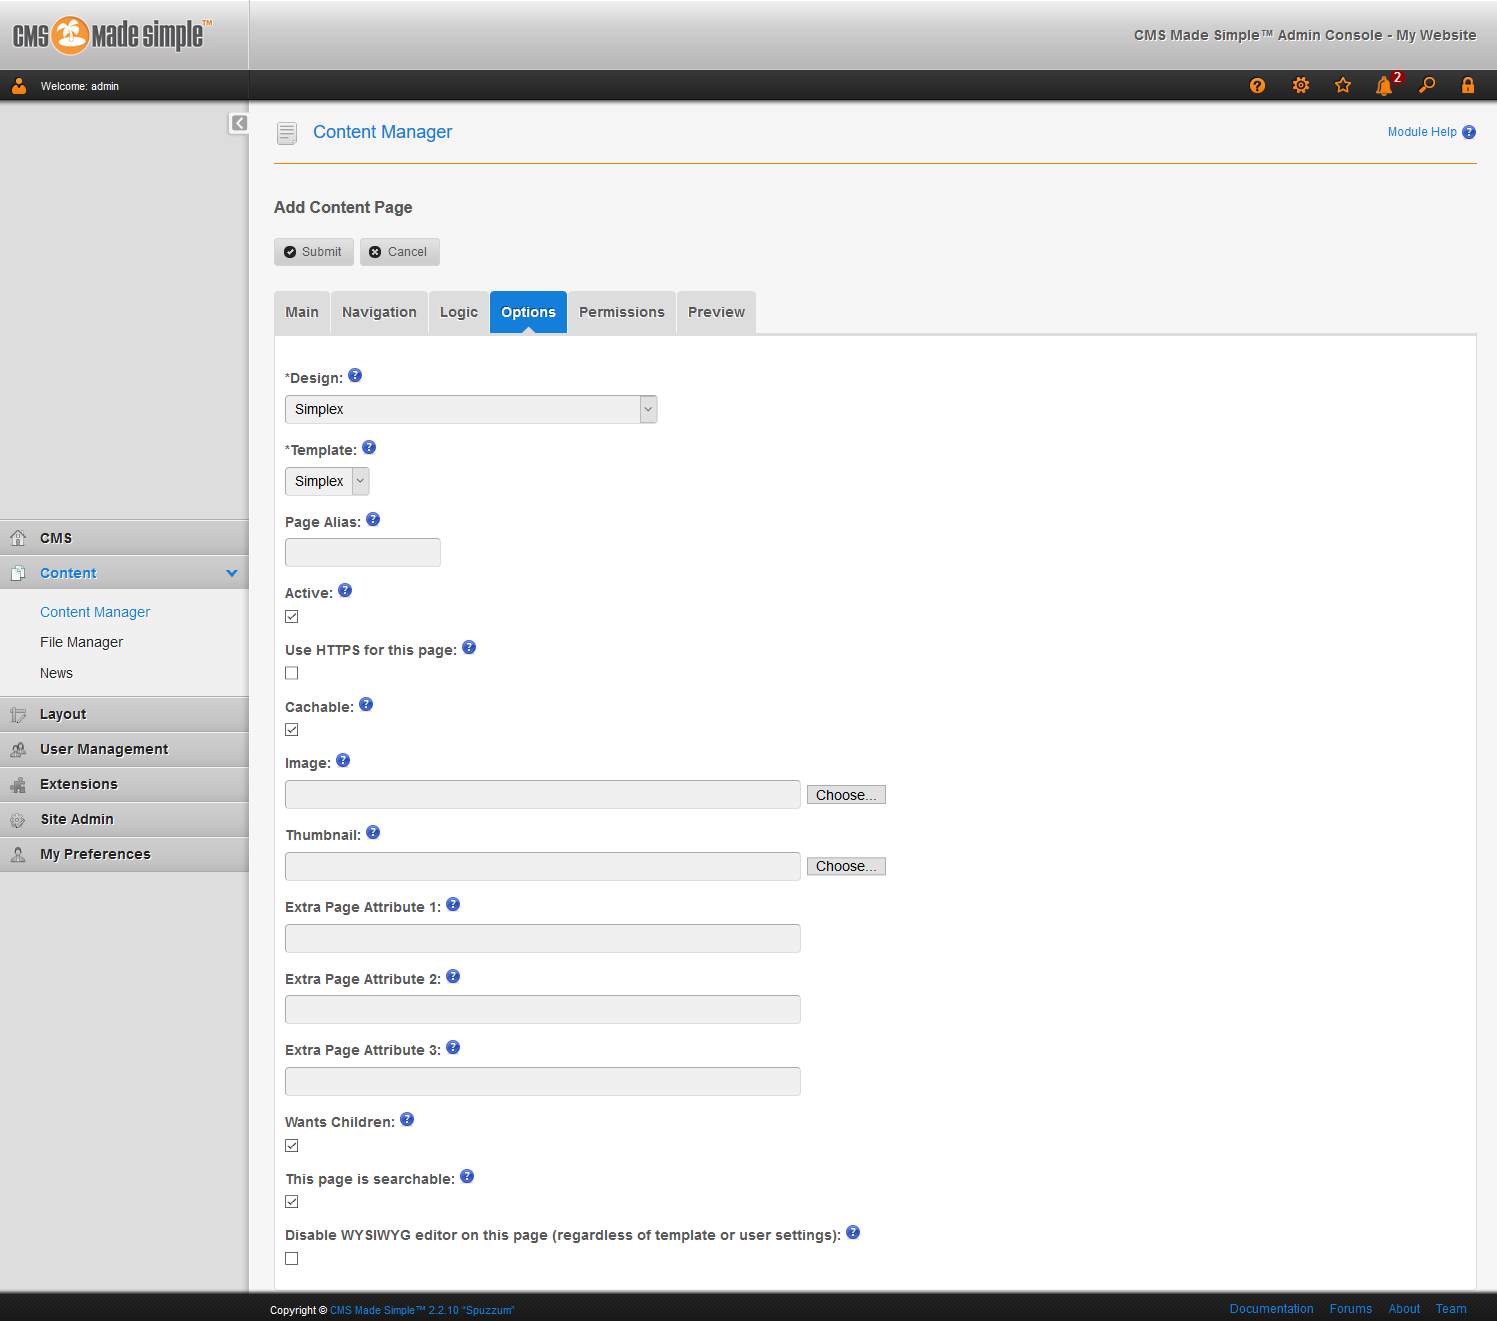
Task: Expand the My Preferences section
Action: (x=124, y=854)
